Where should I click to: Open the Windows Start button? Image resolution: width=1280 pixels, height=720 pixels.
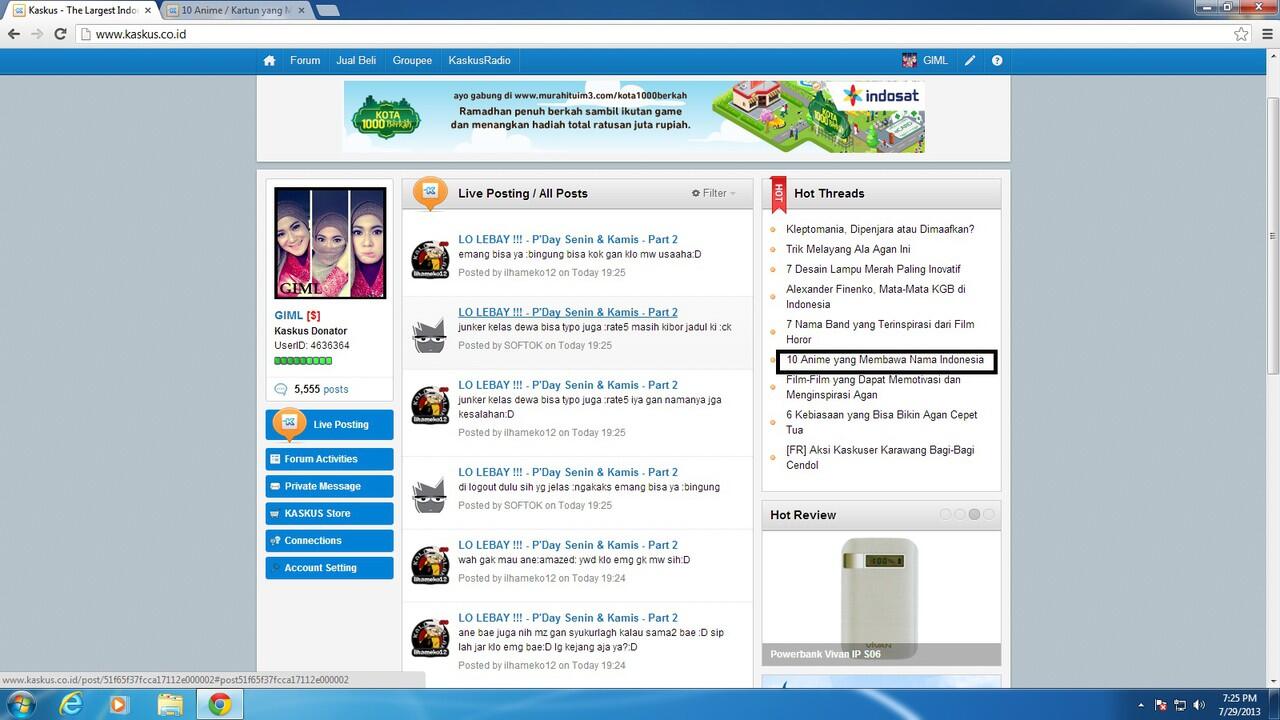point(20,704)
